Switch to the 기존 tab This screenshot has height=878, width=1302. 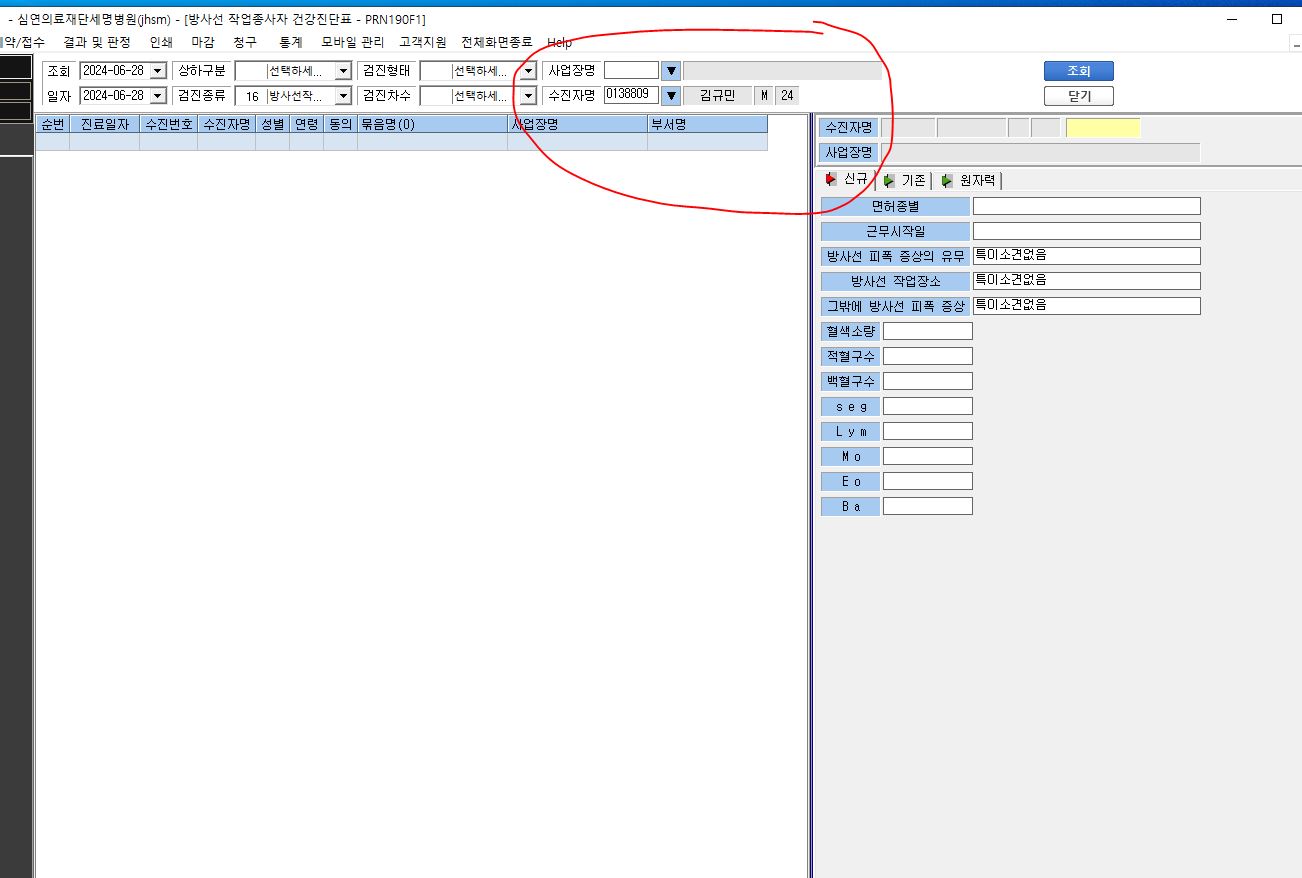905,181
